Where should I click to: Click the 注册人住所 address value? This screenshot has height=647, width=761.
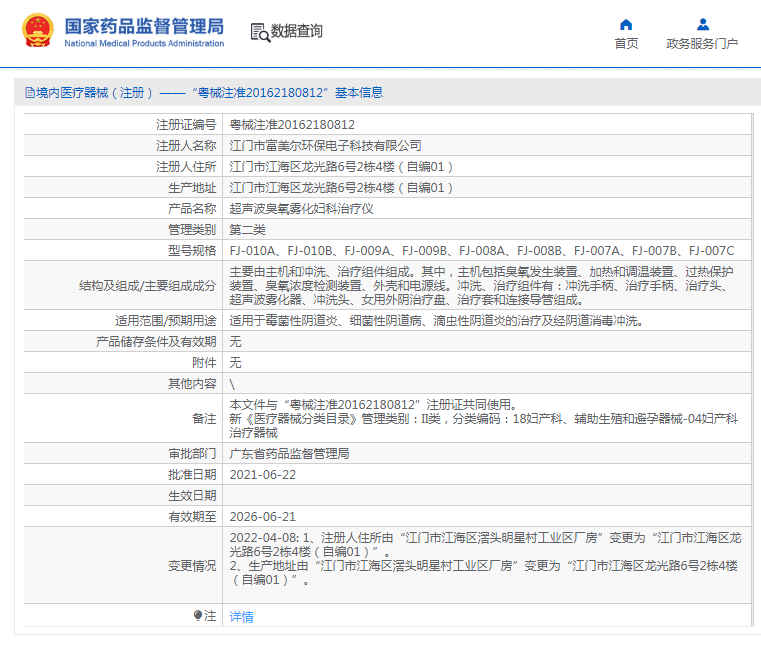(341, 166)
